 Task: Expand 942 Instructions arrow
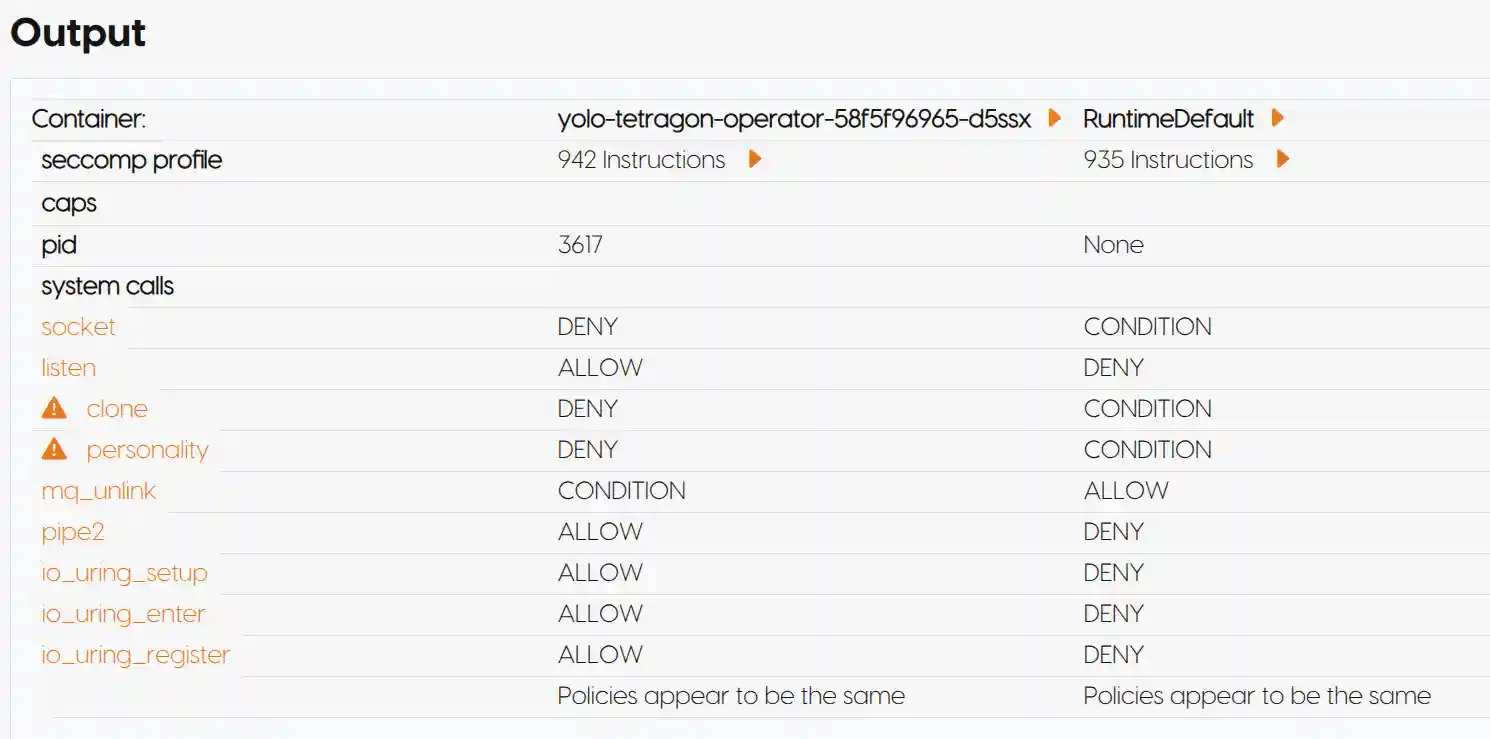(755, 159)
